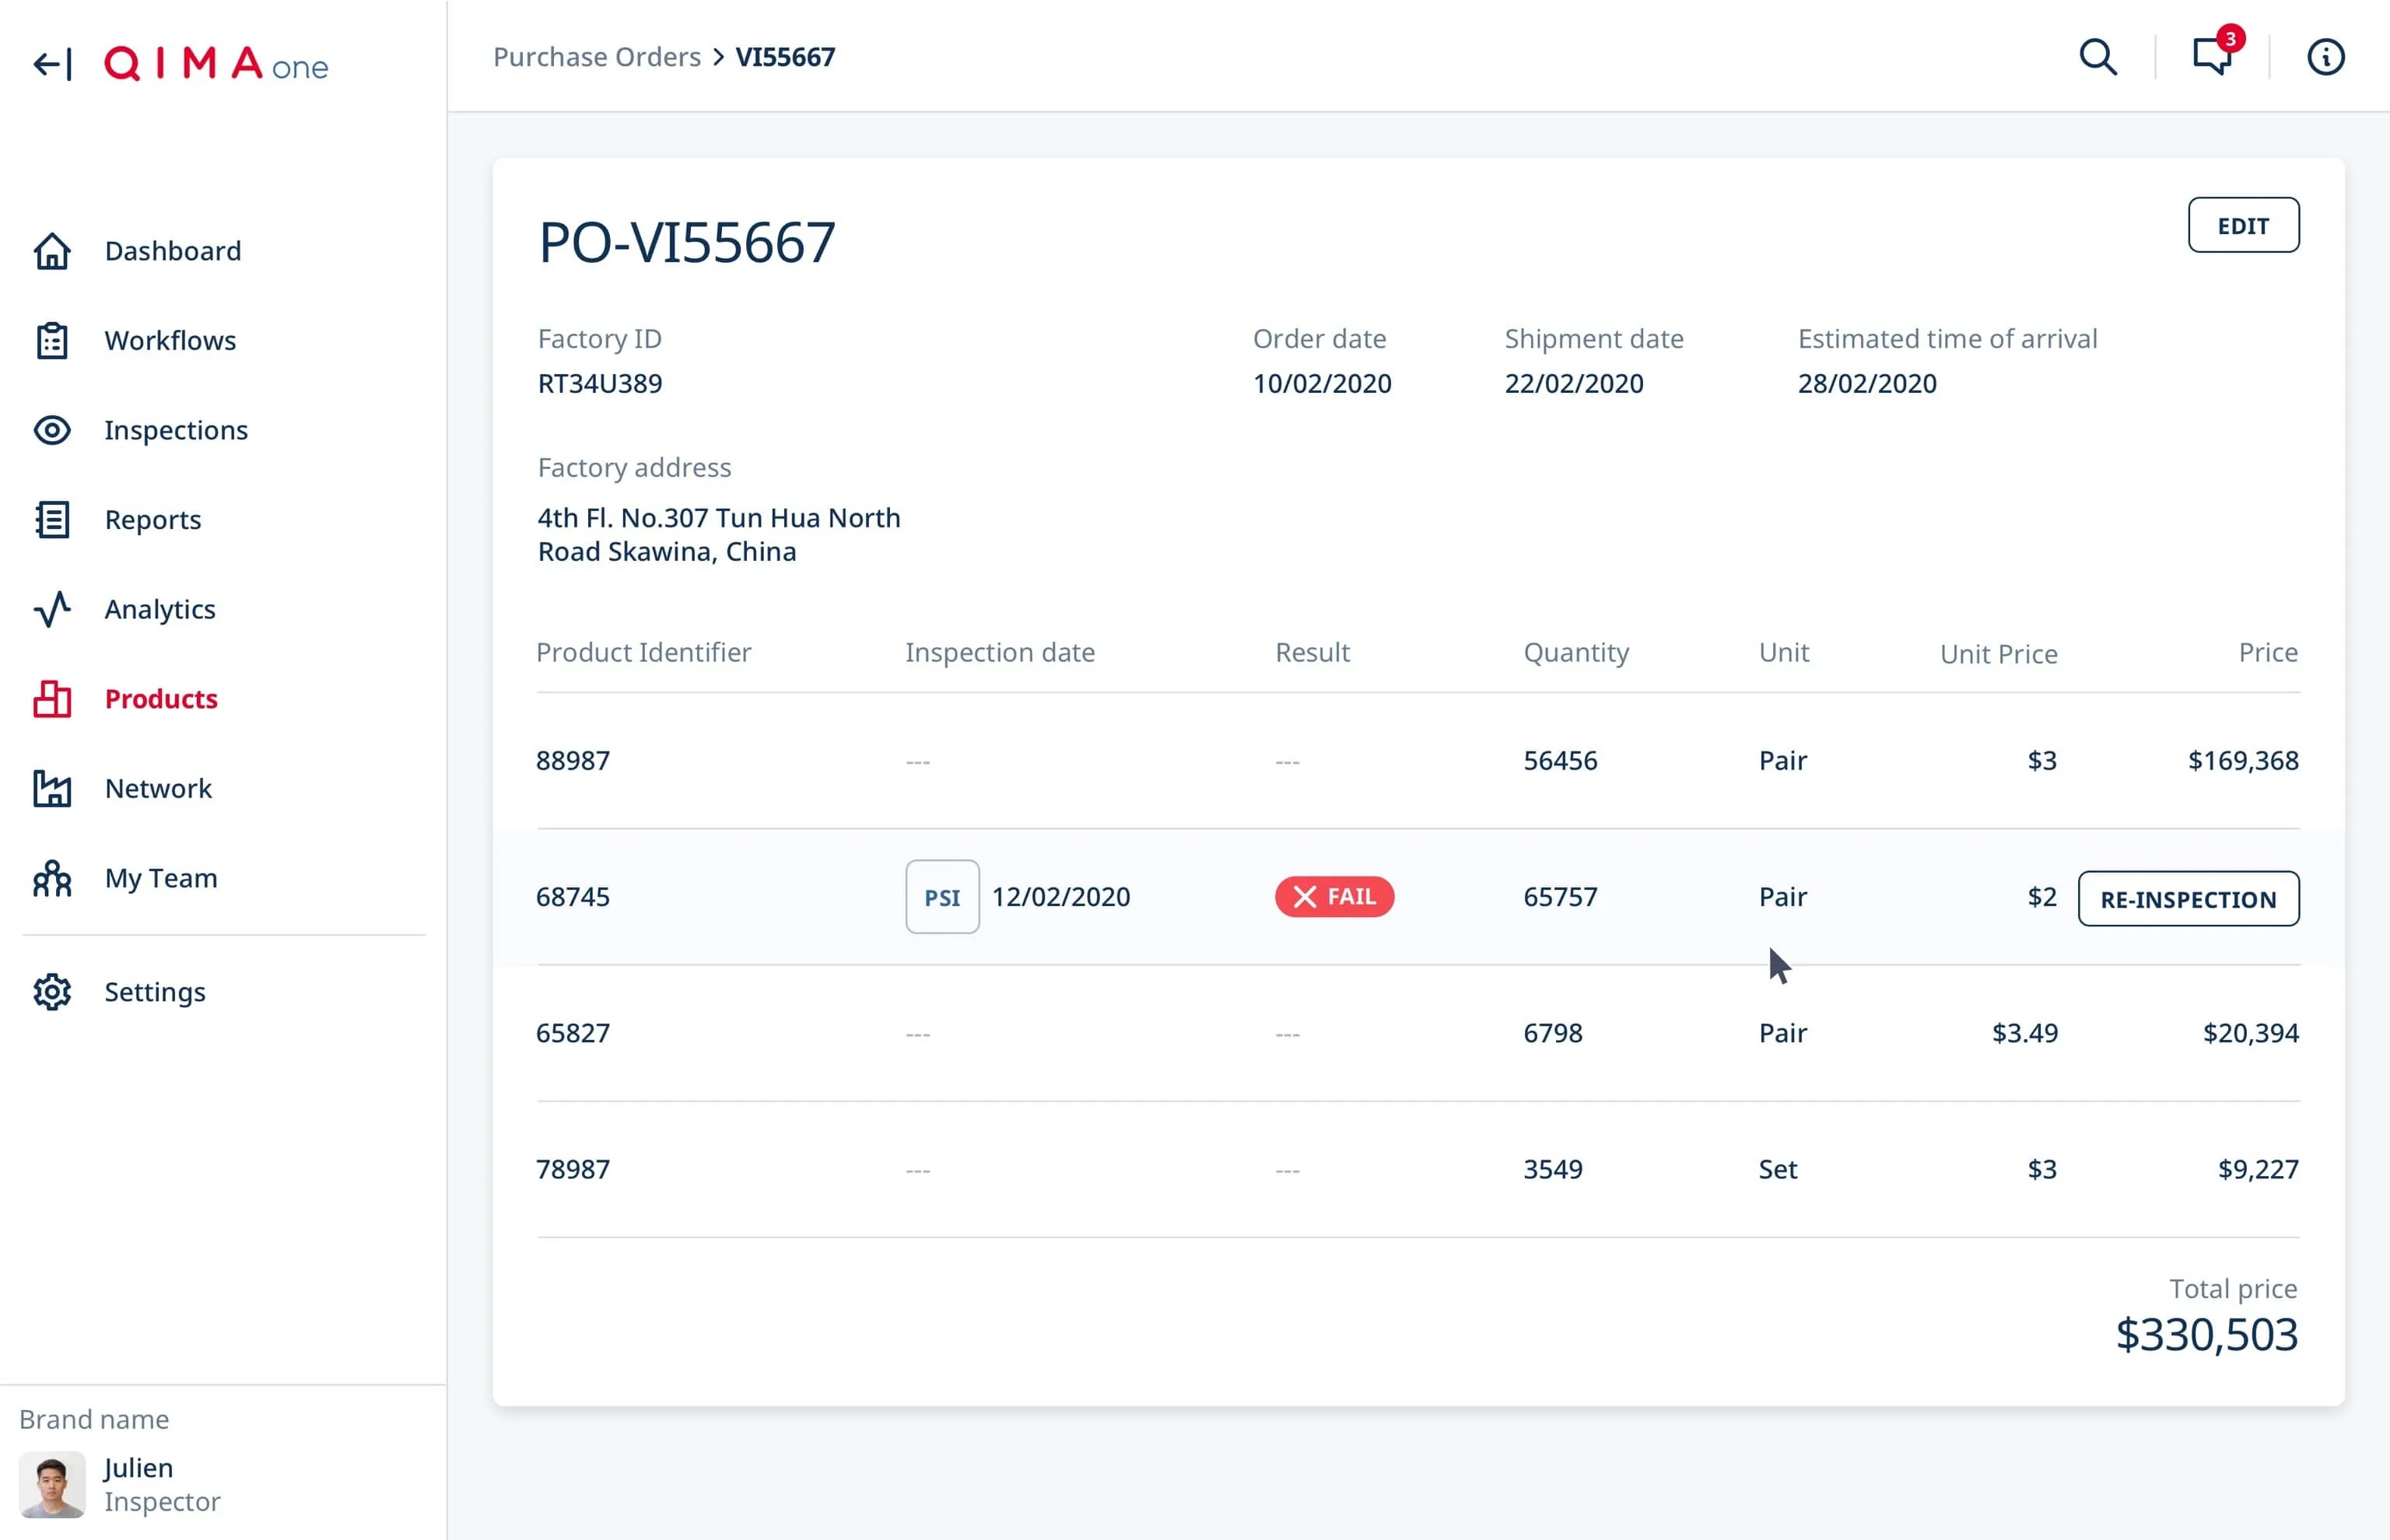Open Reports in the sidebar
Screen dimensions: 2390x1540
pos(153,520)
